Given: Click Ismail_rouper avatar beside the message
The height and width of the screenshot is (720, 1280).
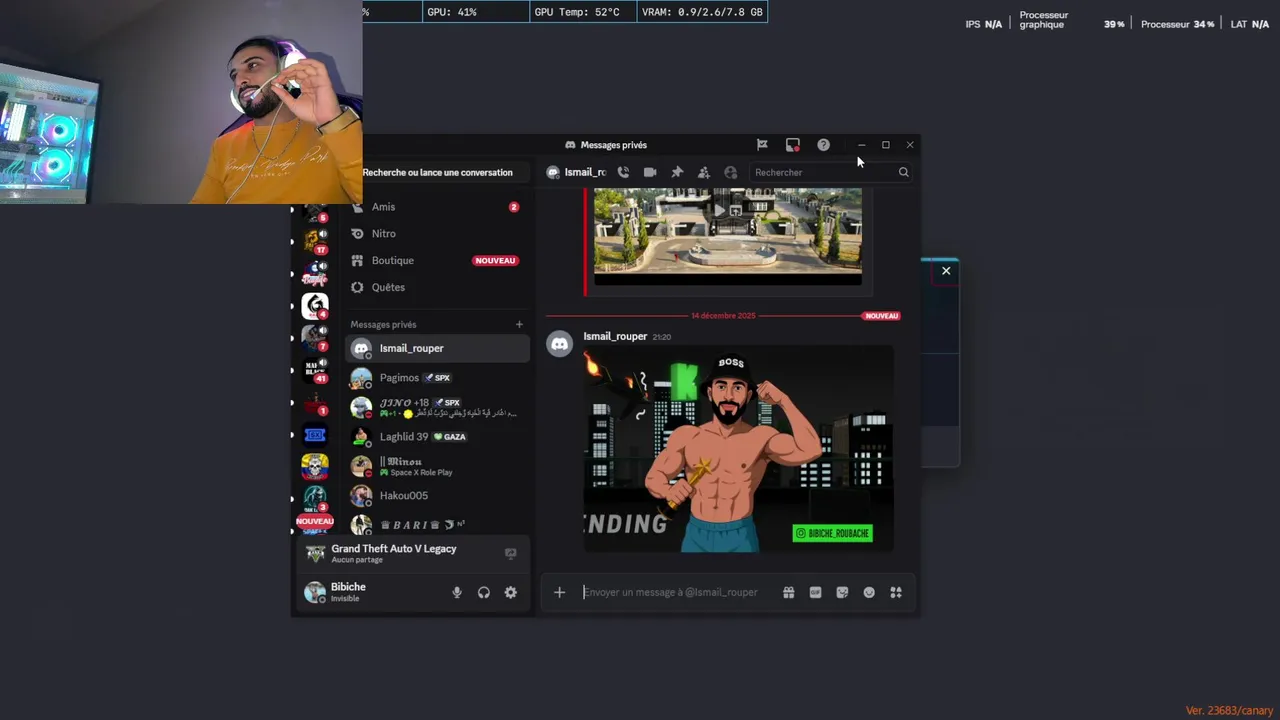Looking at the screenshot, I should click(x=559, y=344).
